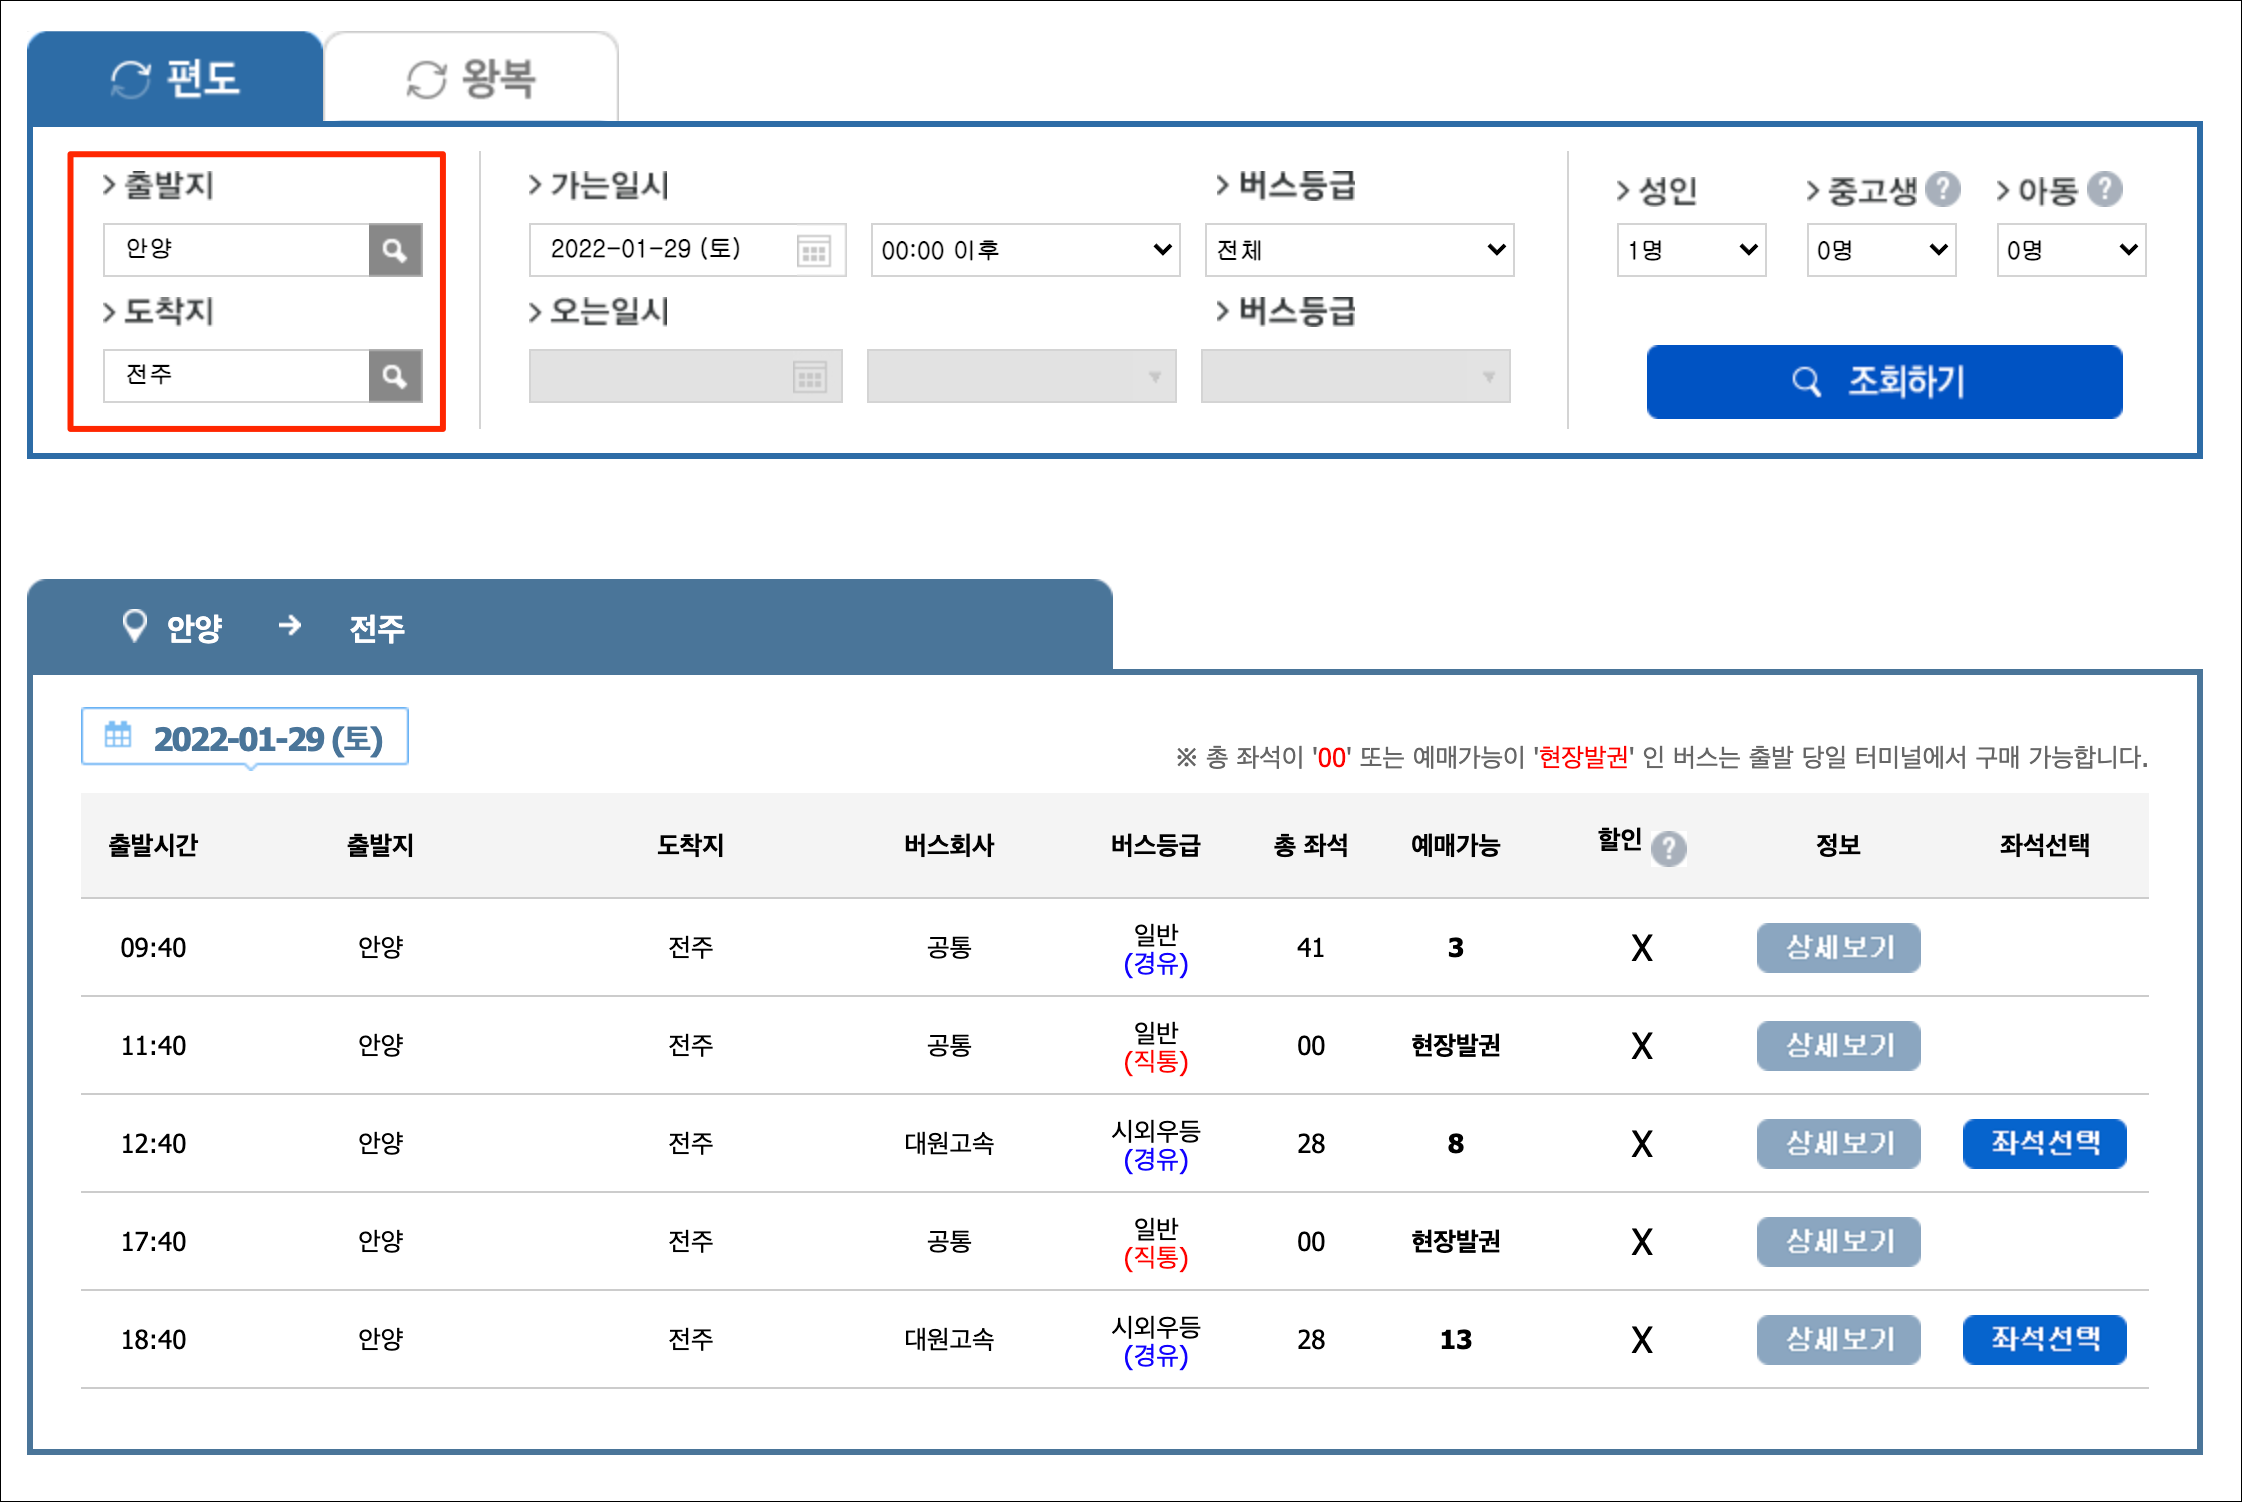The width and height of the screenshot is (2242, 1502).
Task: Click the search icon next to 출발지 안양
Action: click(x=395, y=250)
